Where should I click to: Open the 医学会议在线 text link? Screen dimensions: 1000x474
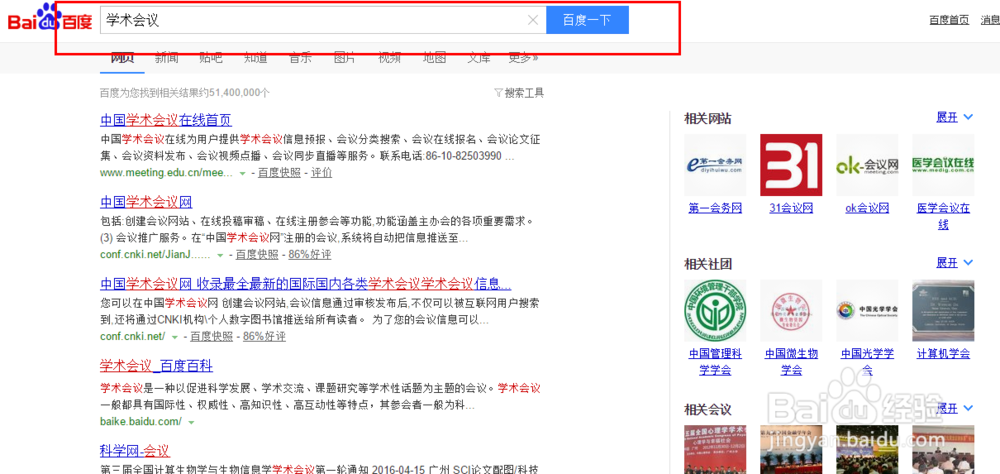point(943,216)
